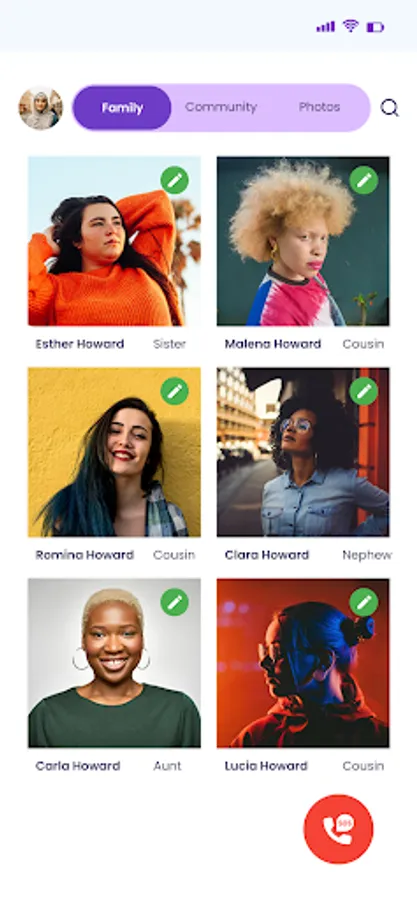The height and width of the screenshot is (900, 417).
Task: Click the pencil icon on Romina Howard's photo
Action: (x=174, y=391)
